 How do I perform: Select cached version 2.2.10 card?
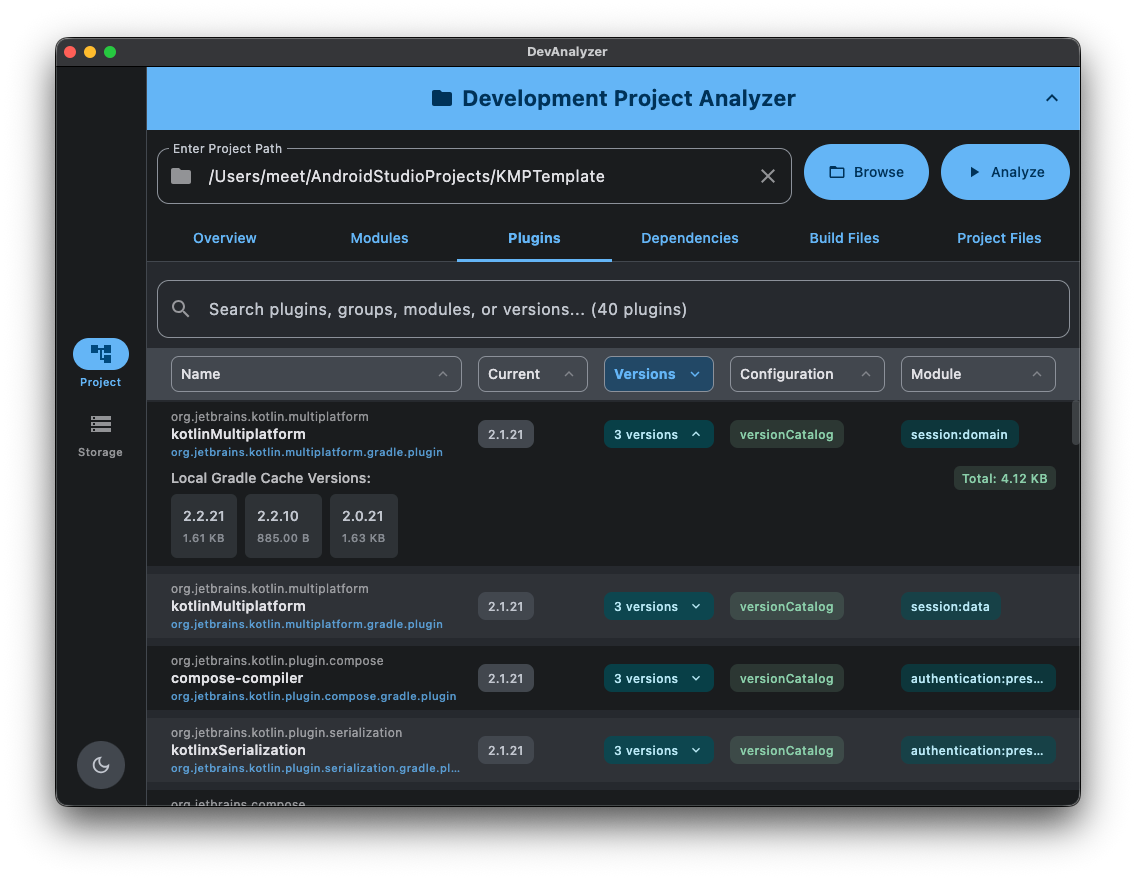click(283, 526)
